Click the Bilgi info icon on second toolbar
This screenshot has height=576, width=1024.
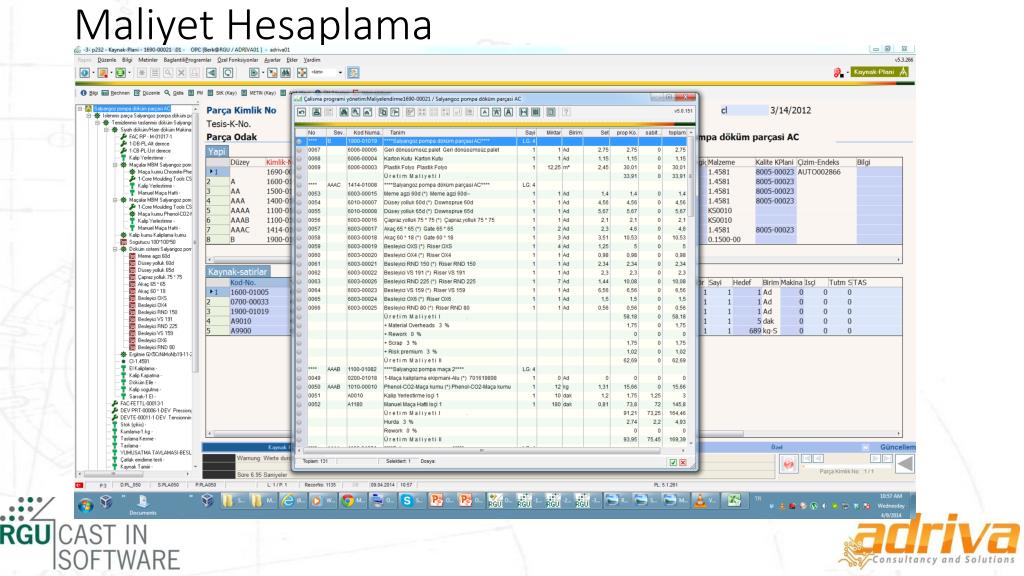pos(89,93)
